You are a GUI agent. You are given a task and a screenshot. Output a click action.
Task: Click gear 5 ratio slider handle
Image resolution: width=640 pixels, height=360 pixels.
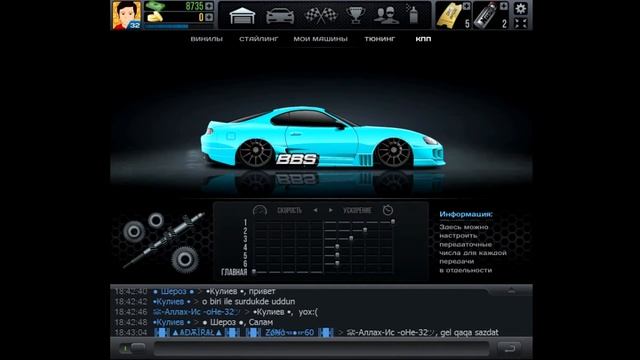pos(337,255)
